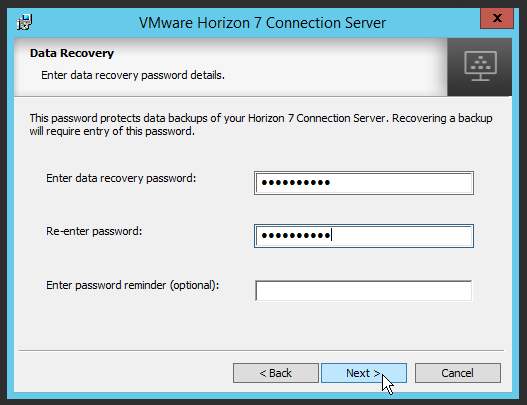
Task: Click the 'Re-enter password:' label
Action: tap(94, 232)
